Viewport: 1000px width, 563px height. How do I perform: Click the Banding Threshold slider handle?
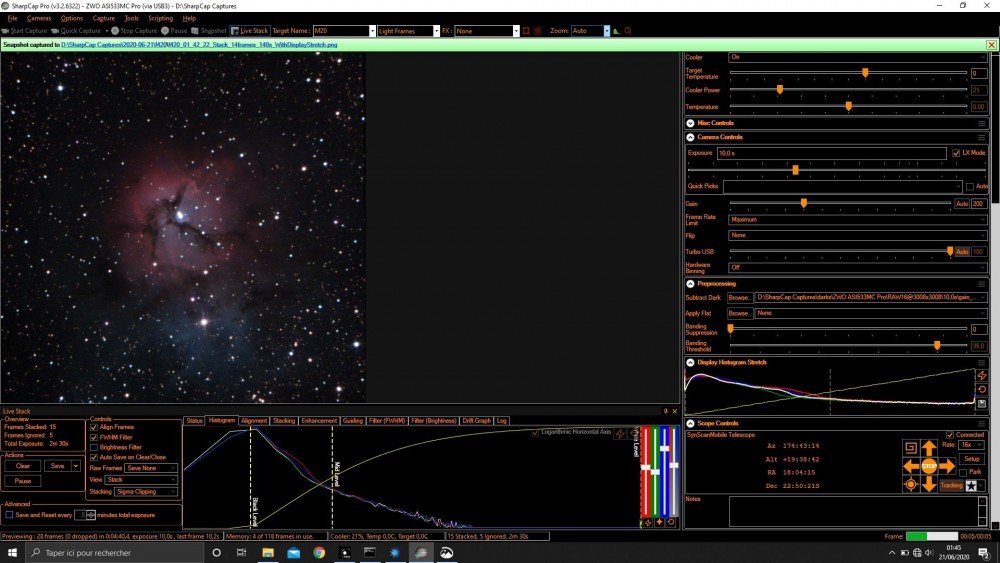(x=937, y=345)
